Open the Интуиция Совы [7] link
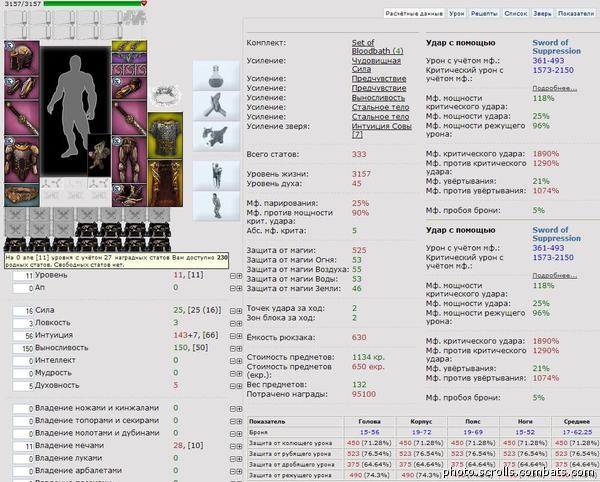Screen dimensions: 600x482 point(382,130)
